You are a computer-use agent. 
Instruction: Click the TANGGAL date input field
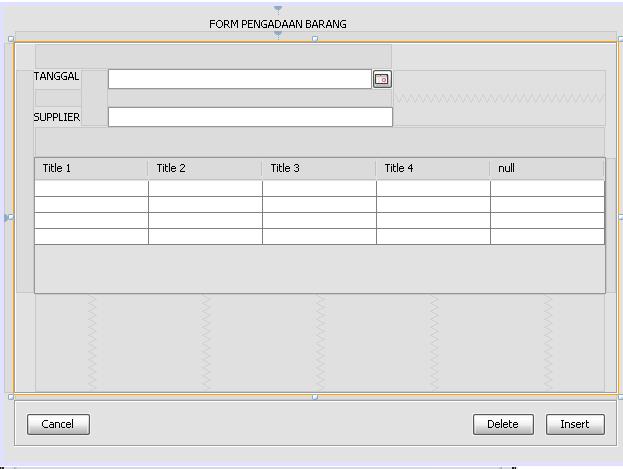[x=240, y=79]
